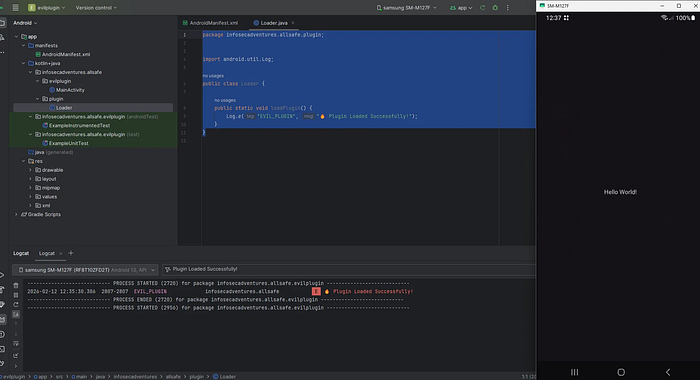Open the samsung SM-M127F device dropdown in Logcat
700x380 pixels.
pos(85,270)
